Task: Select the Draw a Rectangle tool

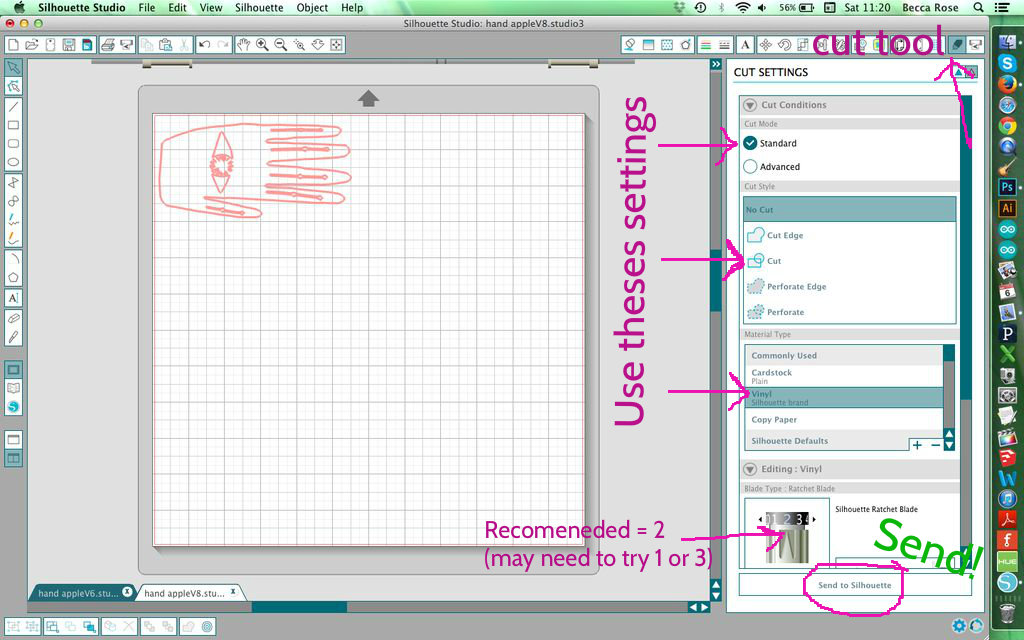Action: click(x=13, y=125)
